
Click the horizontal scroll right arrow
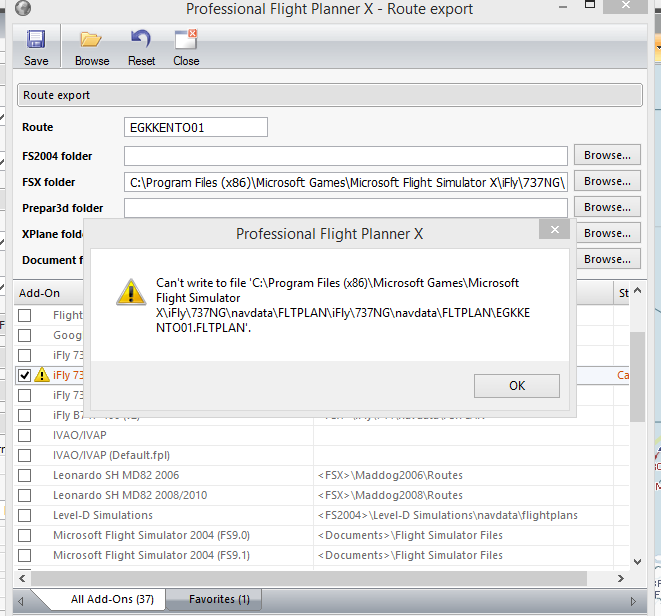(621, 578)
